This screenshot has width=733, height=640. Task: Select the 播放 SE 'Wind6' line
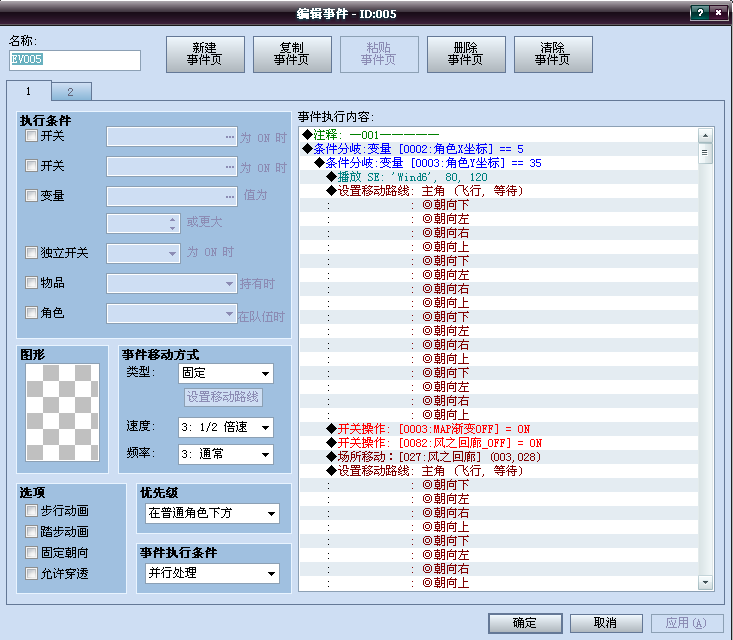[x=499, y=177]
